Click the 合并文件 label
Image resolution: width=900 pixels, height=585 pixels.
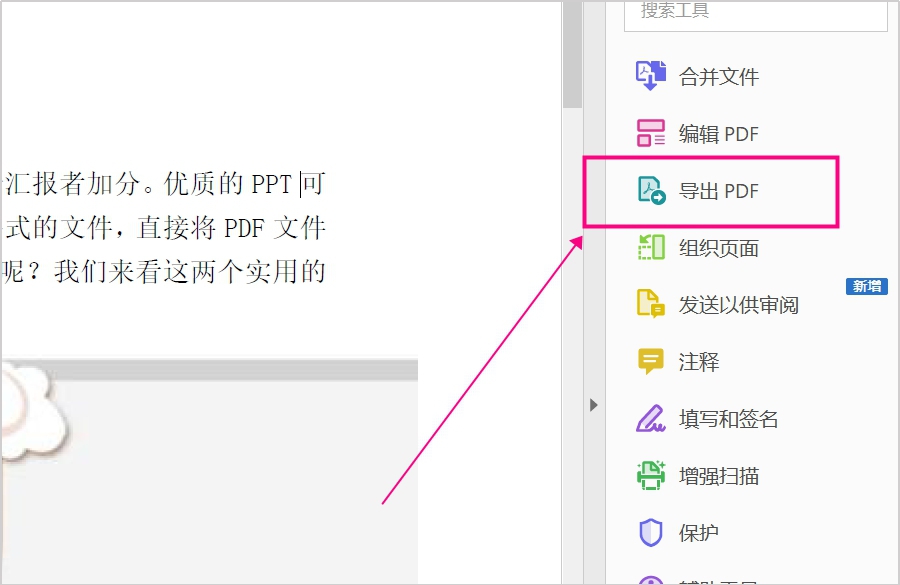point(719,77)
